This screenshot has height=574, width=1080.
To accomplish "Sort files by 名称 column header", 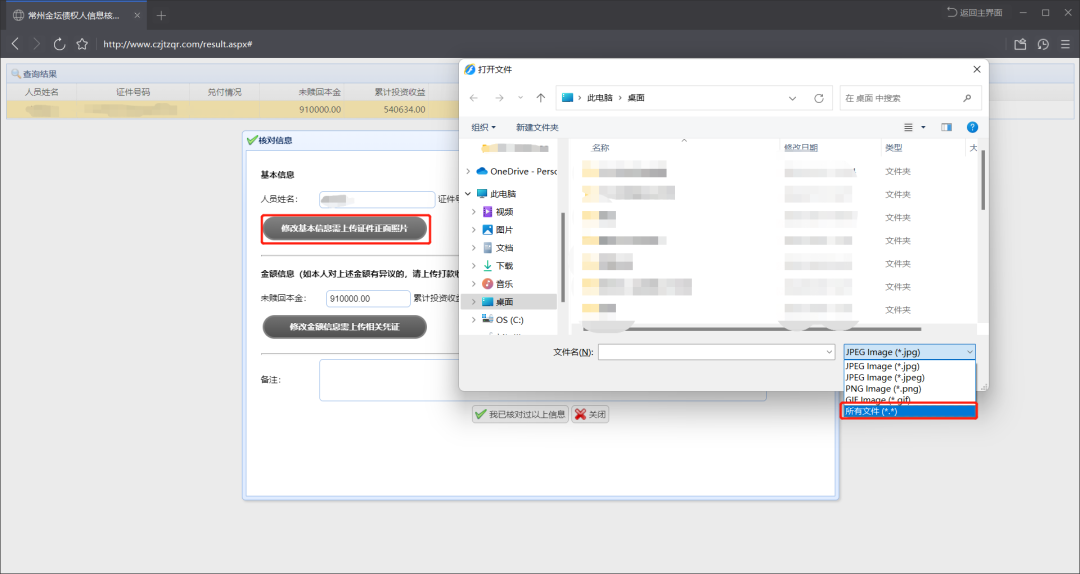I will tap(601, 147).
